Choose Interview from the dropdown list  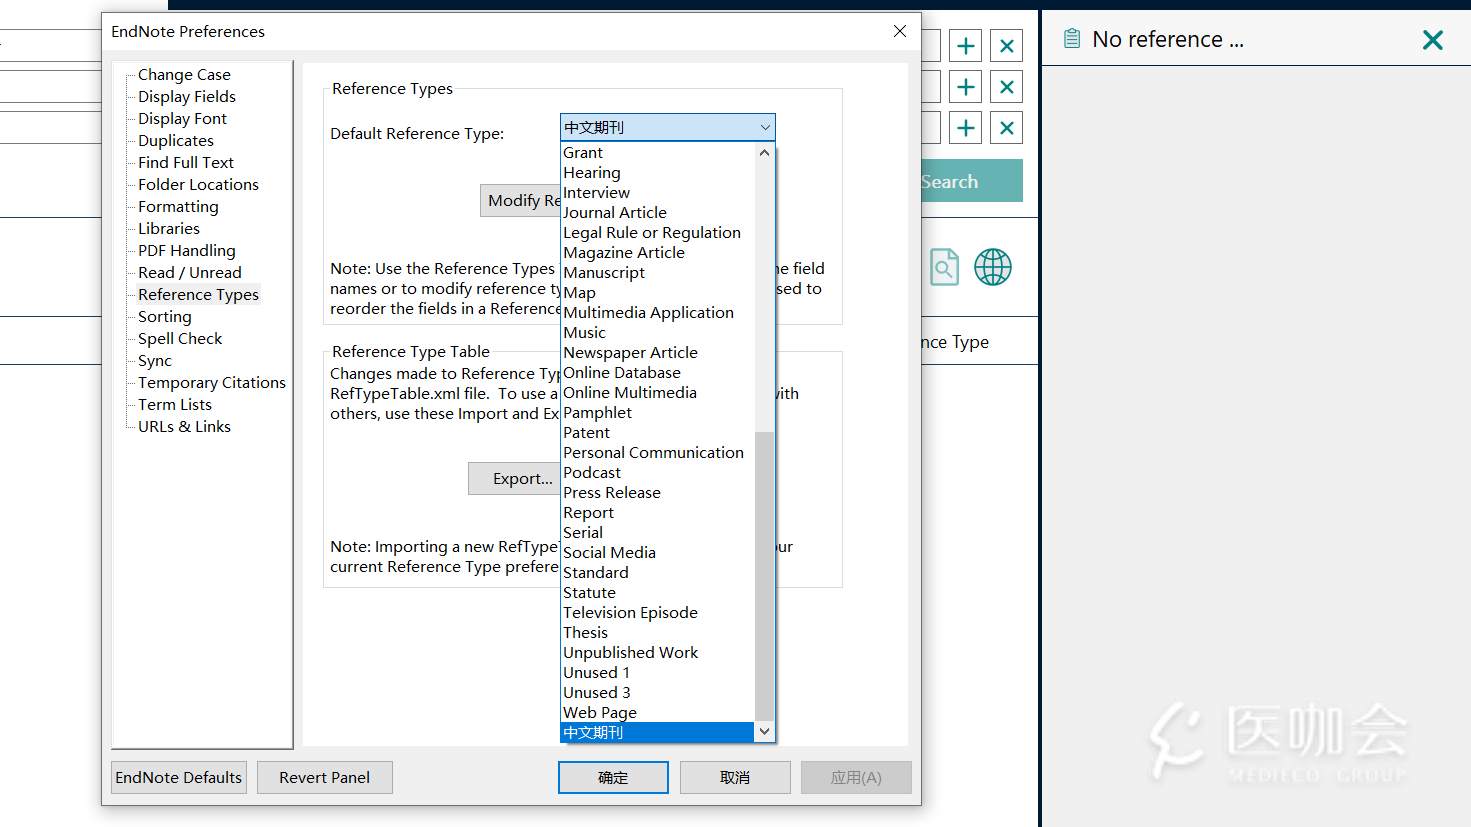click(x=657, y=193)
